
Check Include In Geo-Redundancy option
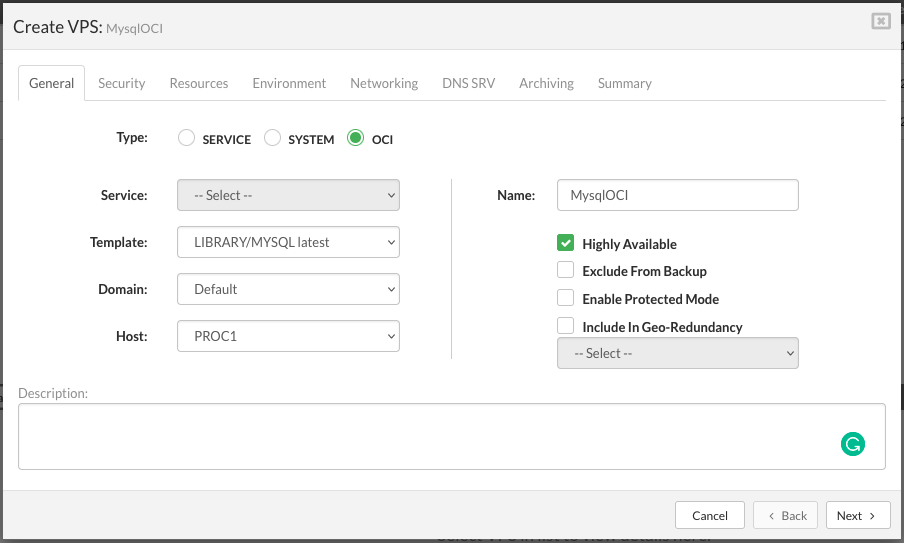click(566, 326)
